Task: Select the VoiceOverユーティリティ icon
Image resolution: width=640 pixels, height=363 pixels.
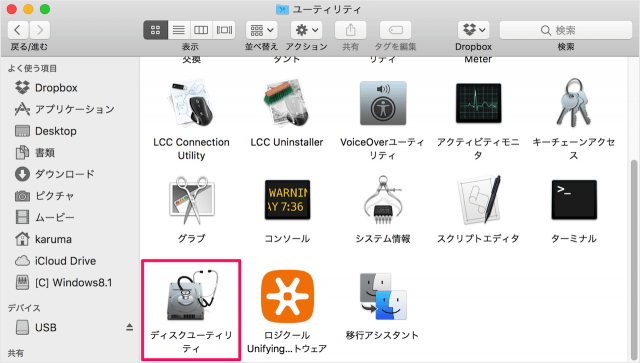Action: point(383,103)
